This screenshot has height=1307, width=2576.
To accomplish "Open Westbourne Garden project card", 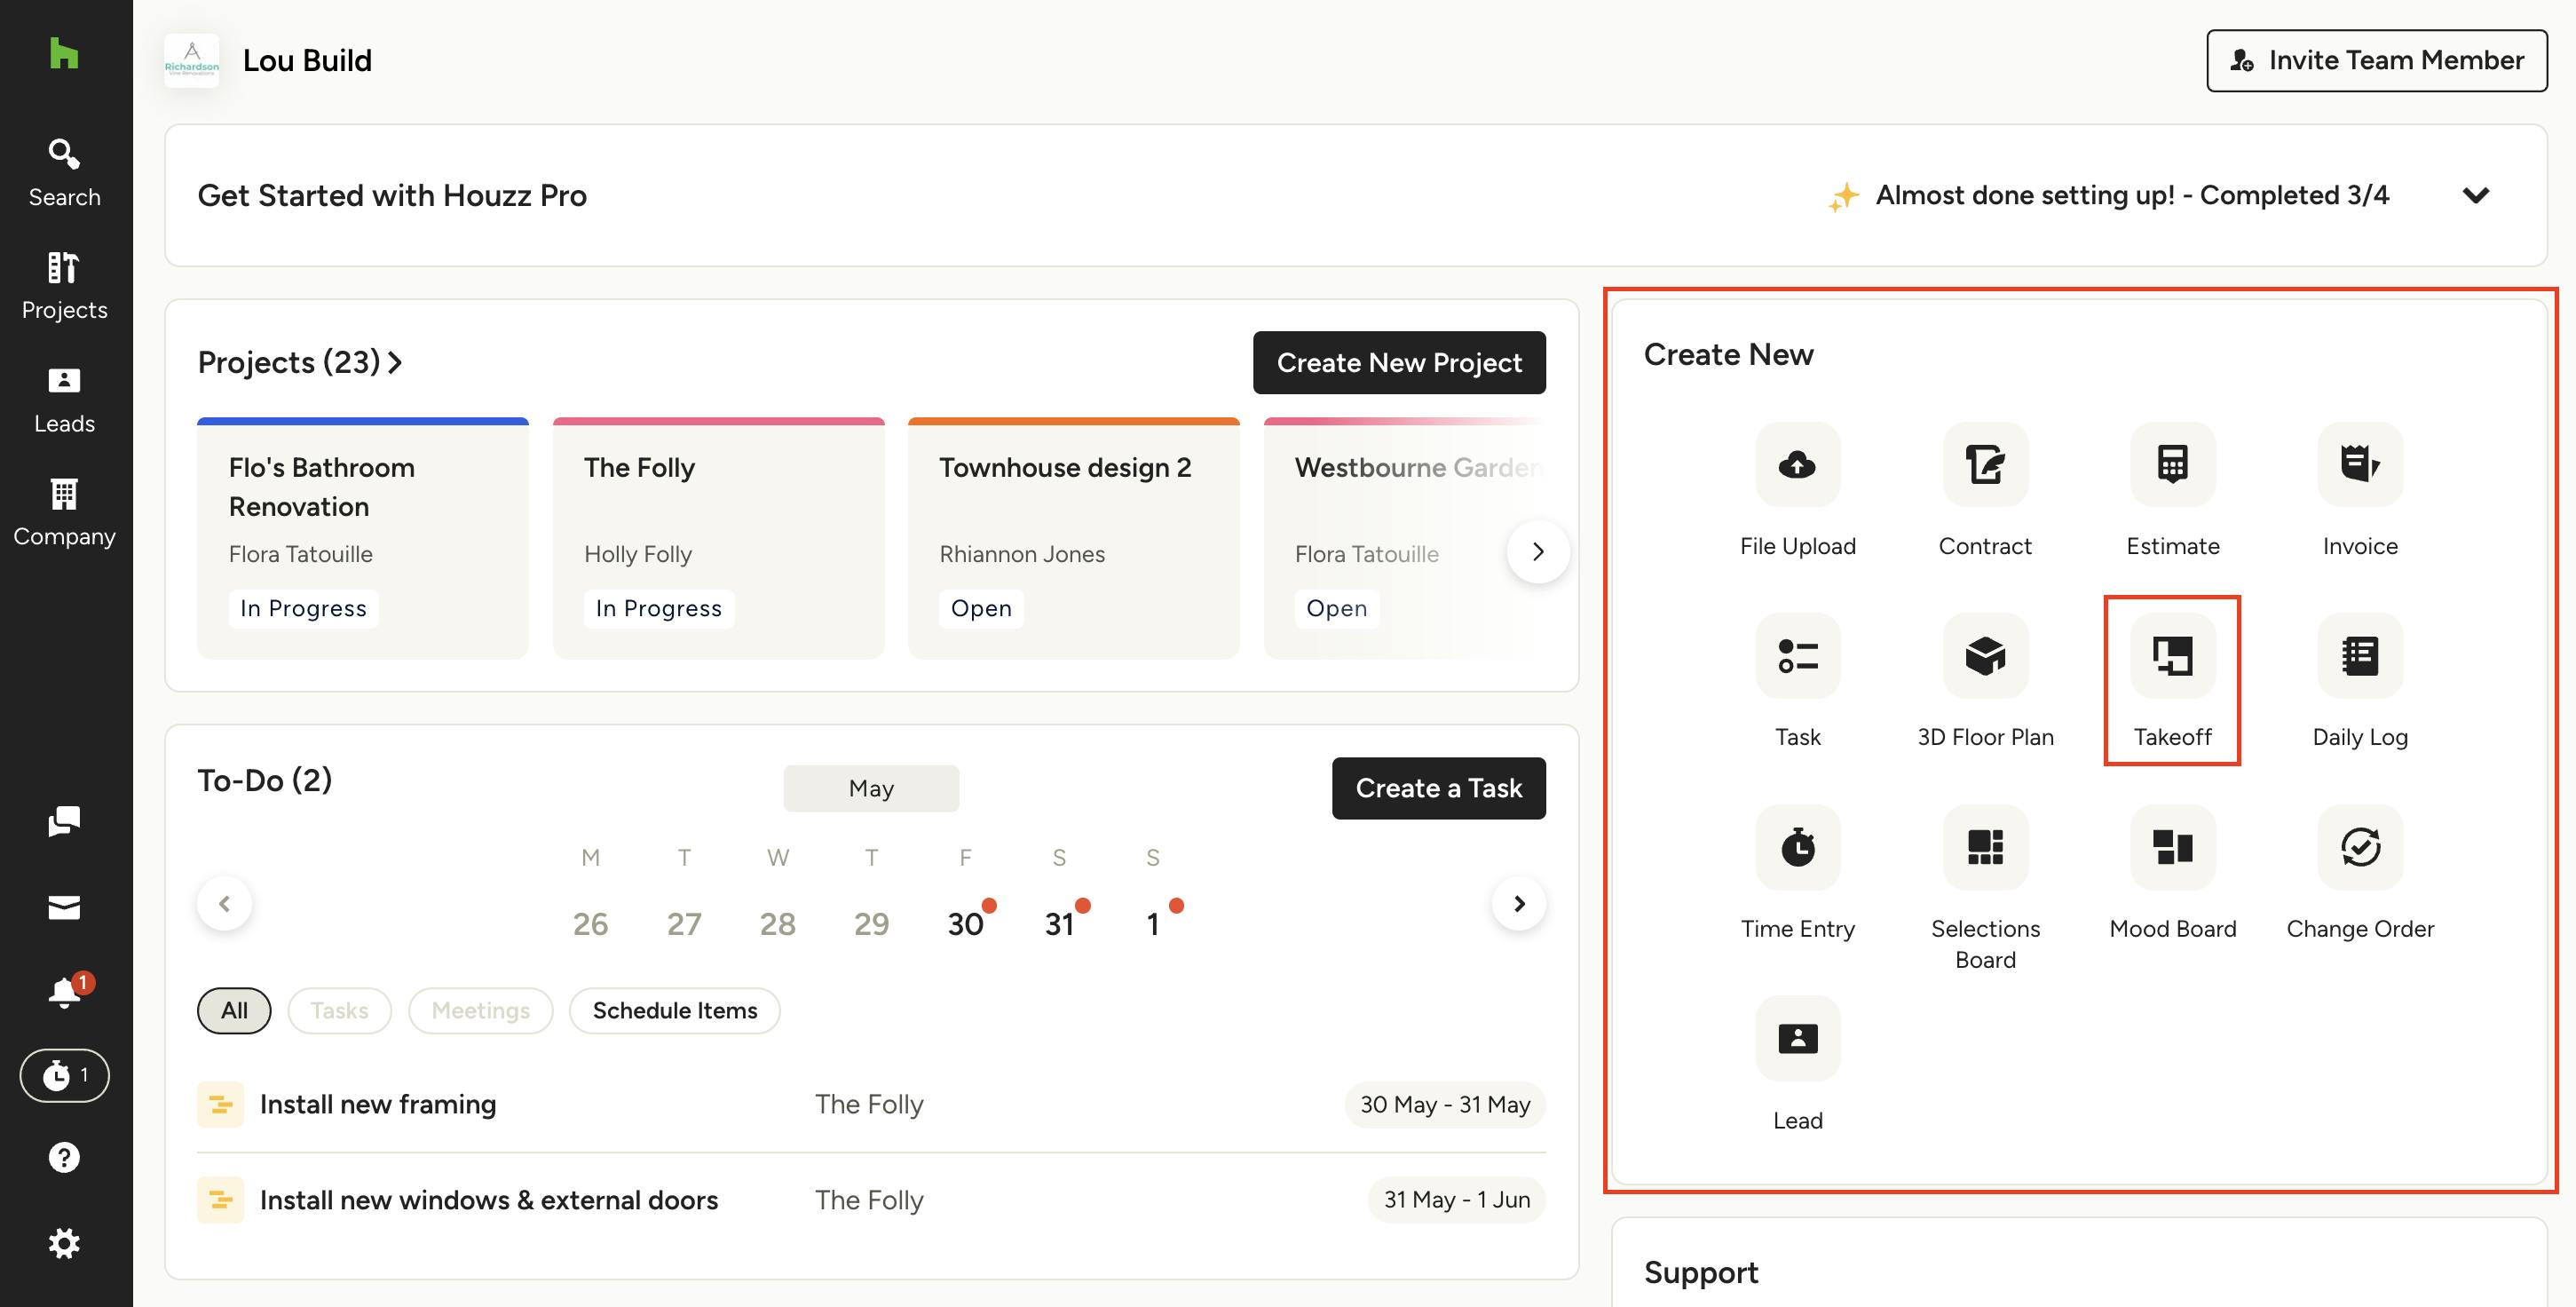I will (1404, 538).
